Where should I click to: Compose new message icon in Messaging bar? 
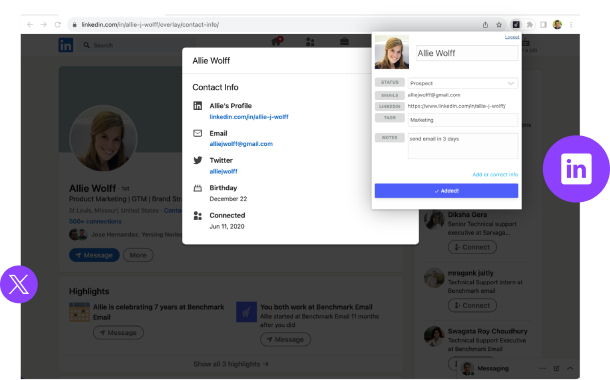[x=556, y=368]
